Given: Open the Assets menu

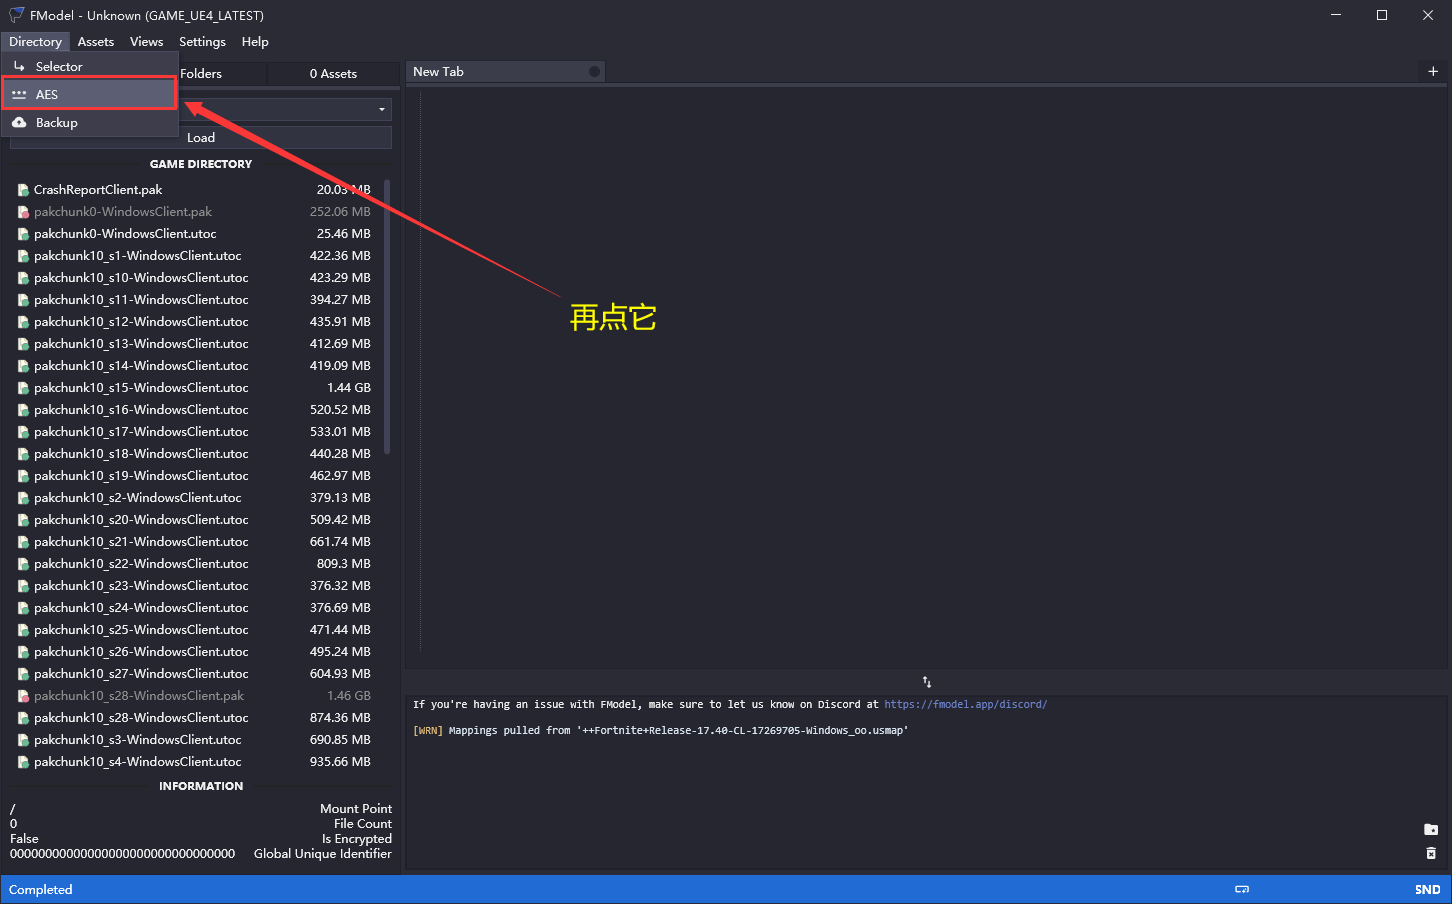Looking at the screenshot, I should [x=96, y=42].
